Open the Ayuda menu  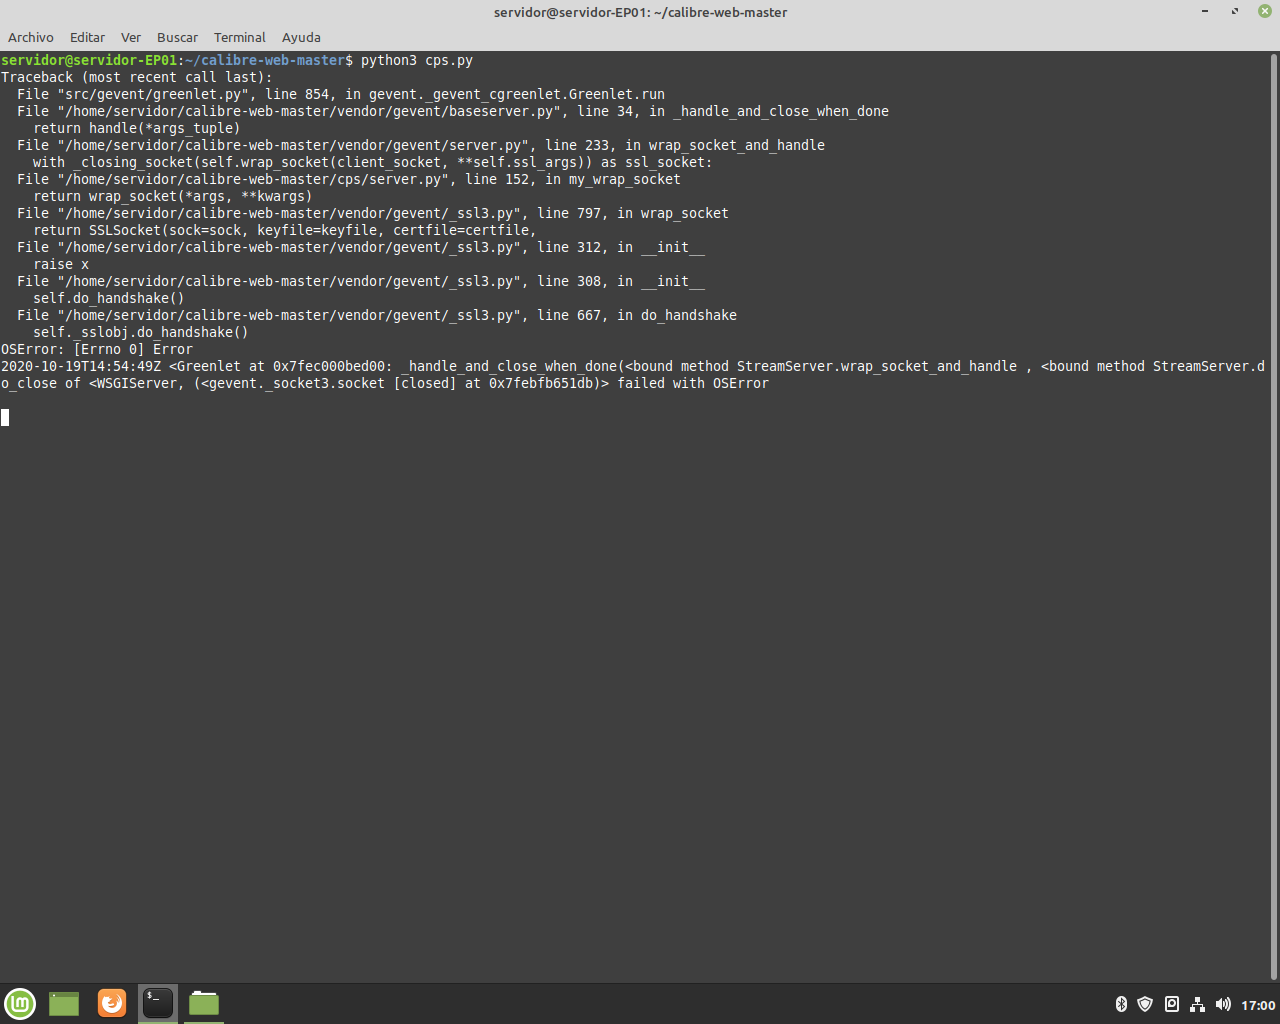point(301,37)
